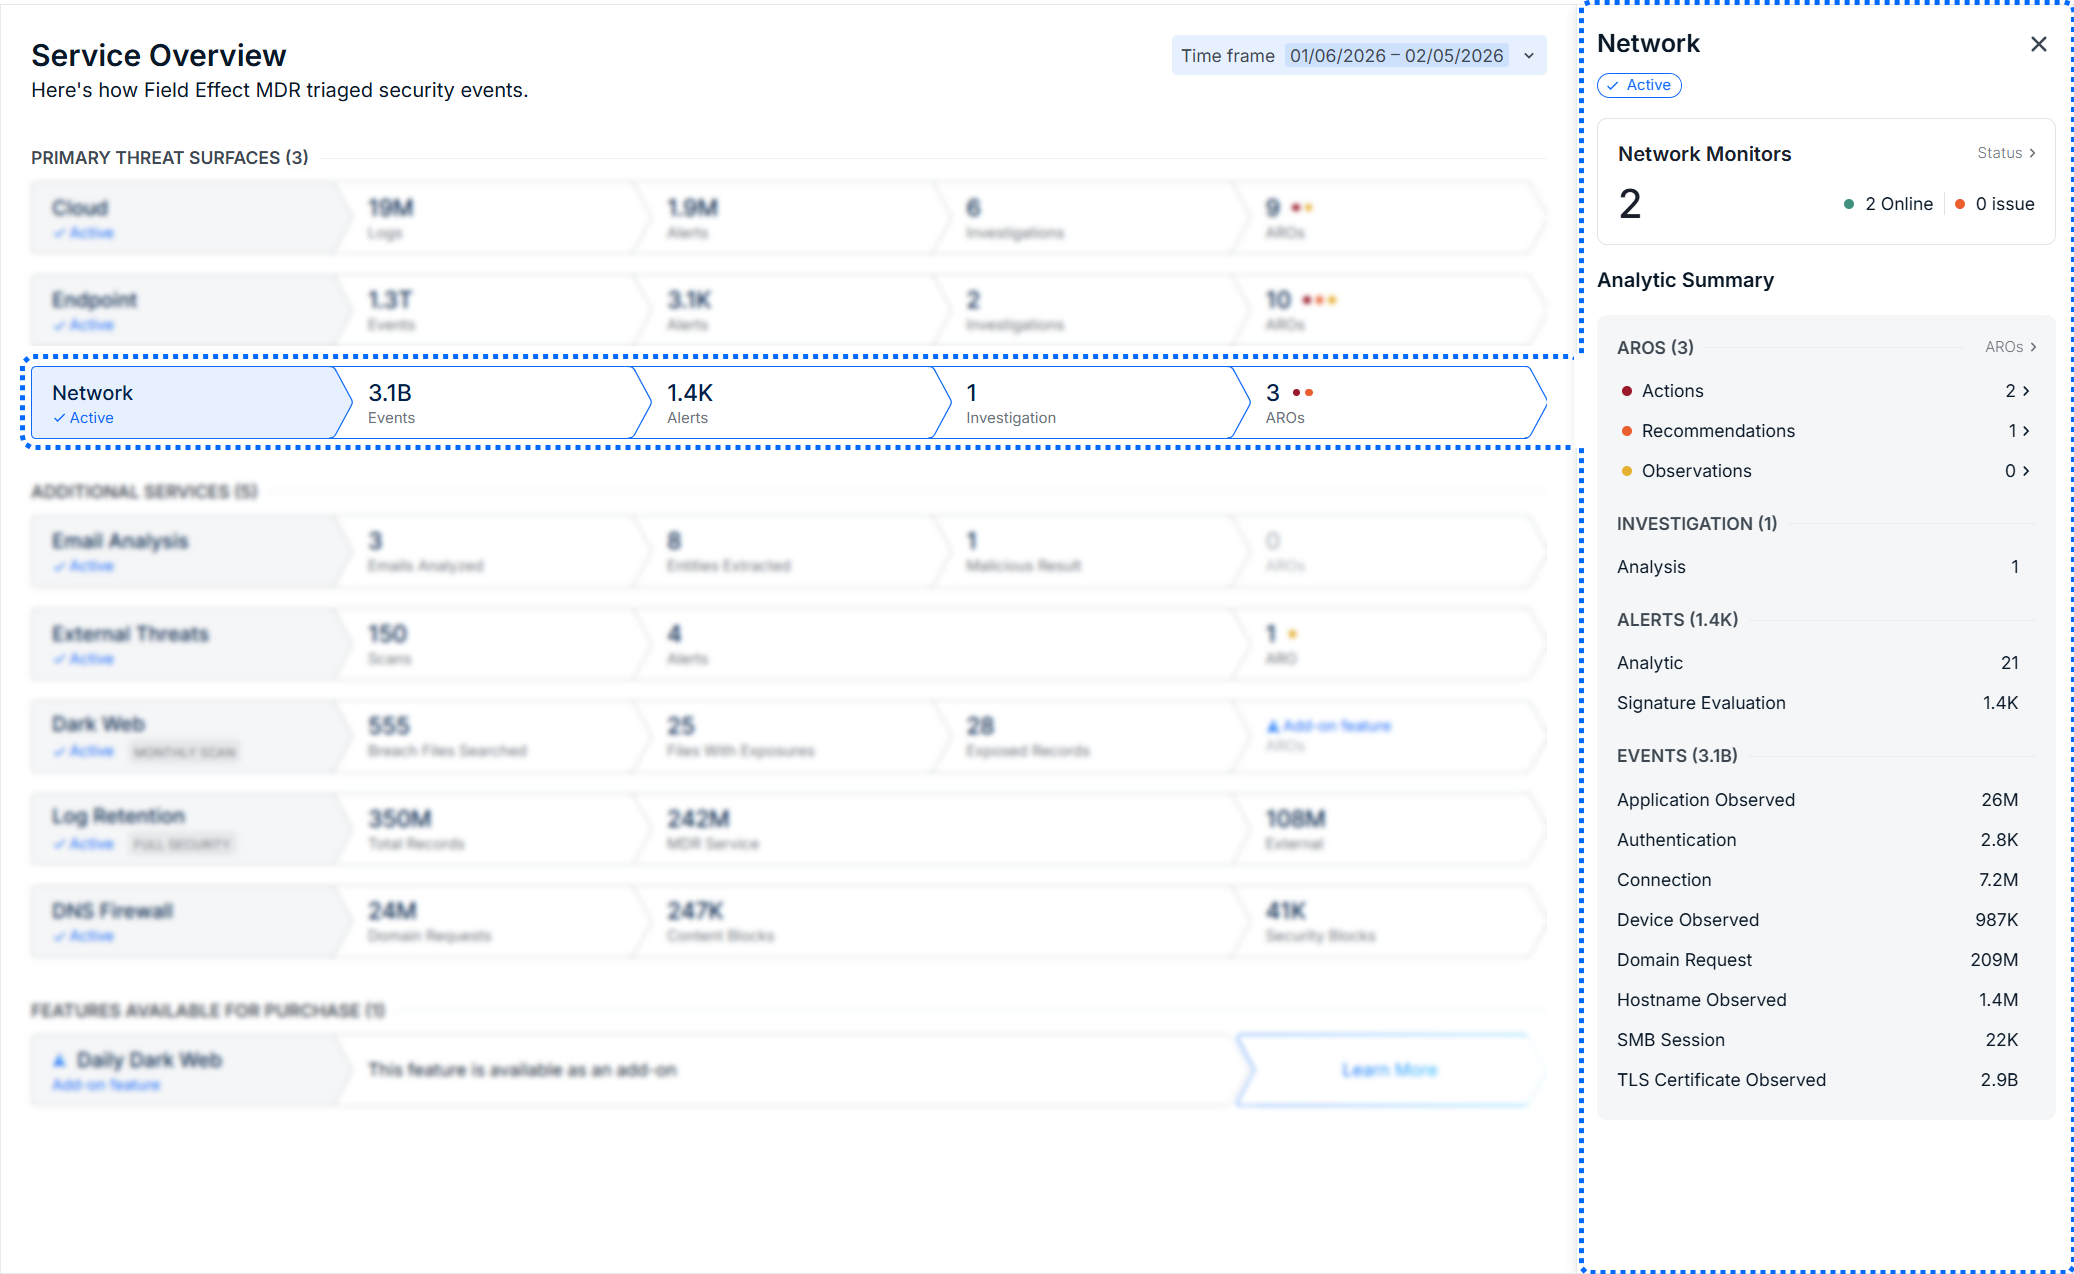Click the red Actions dot icon
This screenshot has width=2074, height=1274.
click(1627, 391)
